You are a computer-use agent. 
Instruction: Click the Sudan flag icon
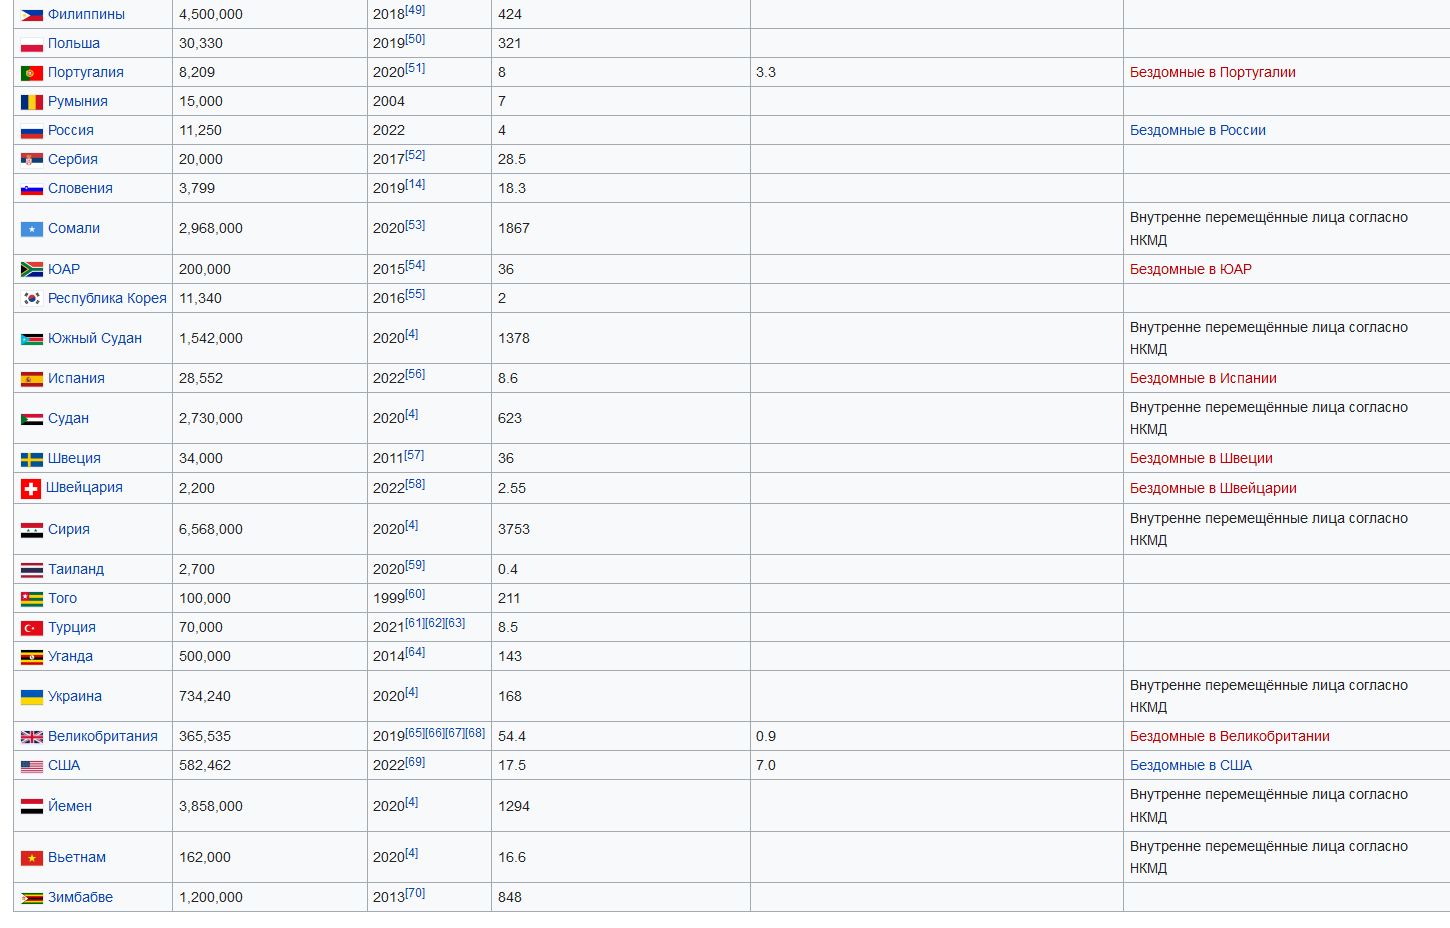click(x=32, y=419)
